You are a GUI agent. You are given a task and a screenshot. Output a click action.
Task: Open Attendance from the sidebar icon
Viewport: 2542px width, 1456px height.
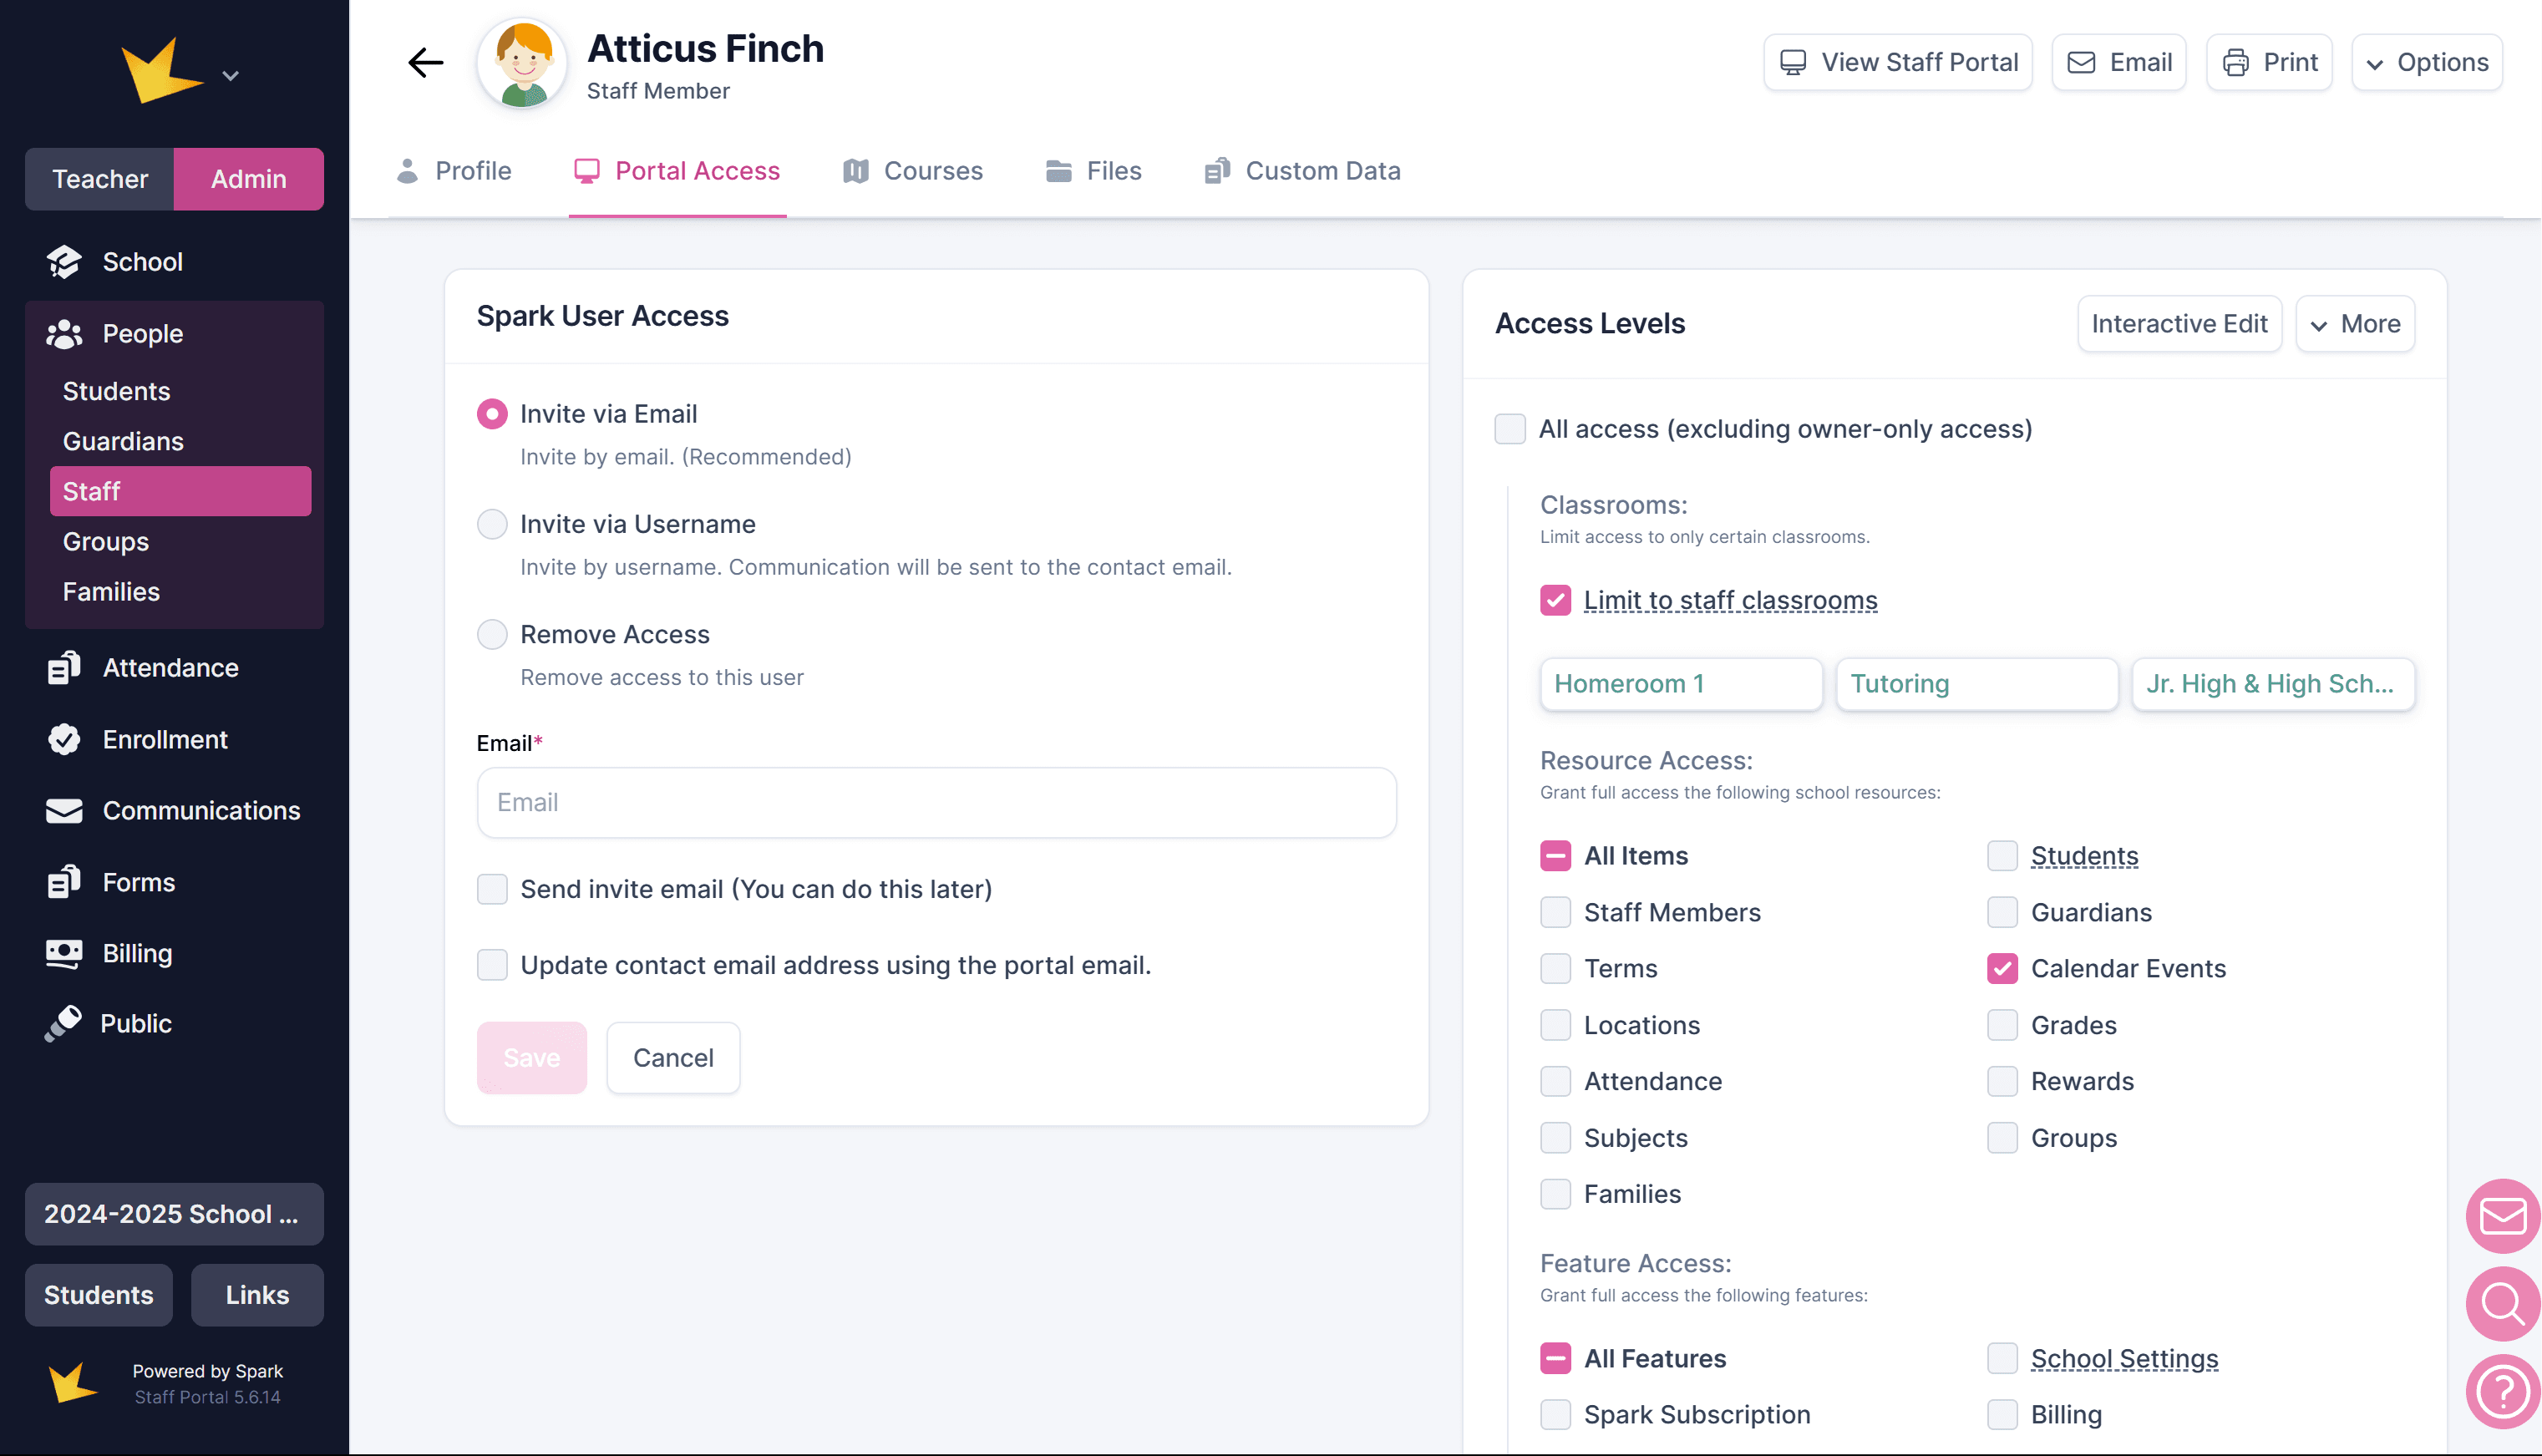(x=64, y=667)
